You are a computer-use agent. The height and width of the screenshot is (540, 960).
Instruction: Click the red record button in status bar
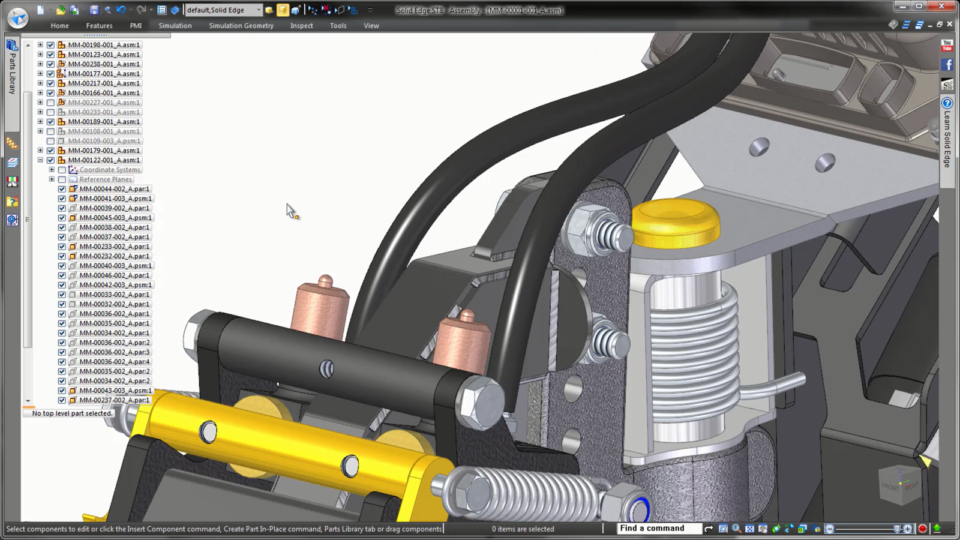pyautogui.click(x=922, y=528)
